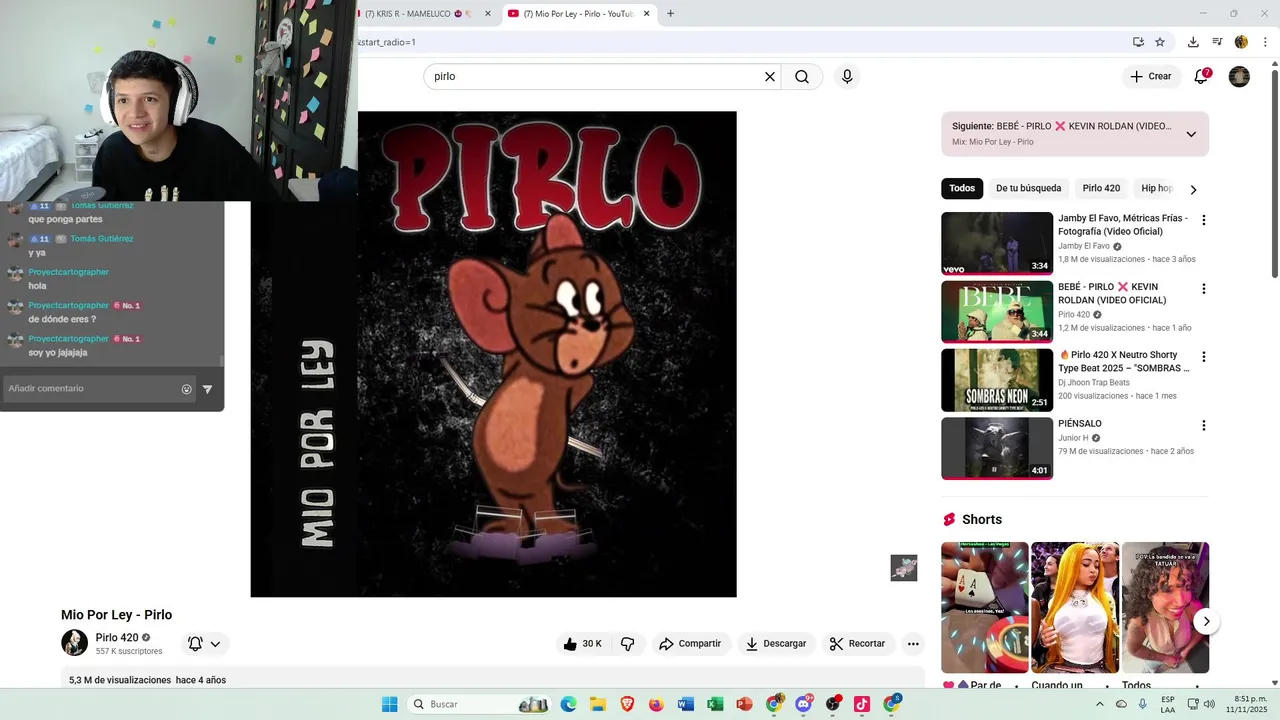Click the send arrow in chat box
Screen dimensions: 1280x720
[207, 389]
